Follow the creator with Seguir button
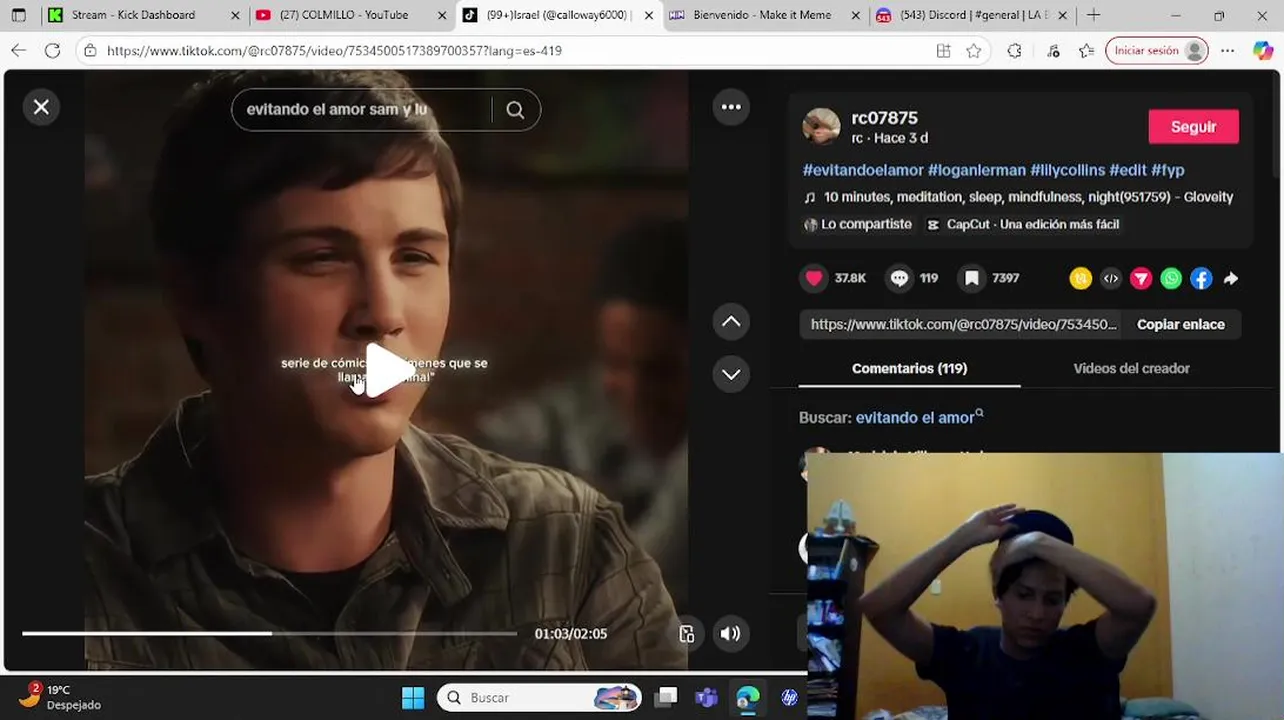The height and width of the screenshot is (720, 1284). [x=1193, y=127]
